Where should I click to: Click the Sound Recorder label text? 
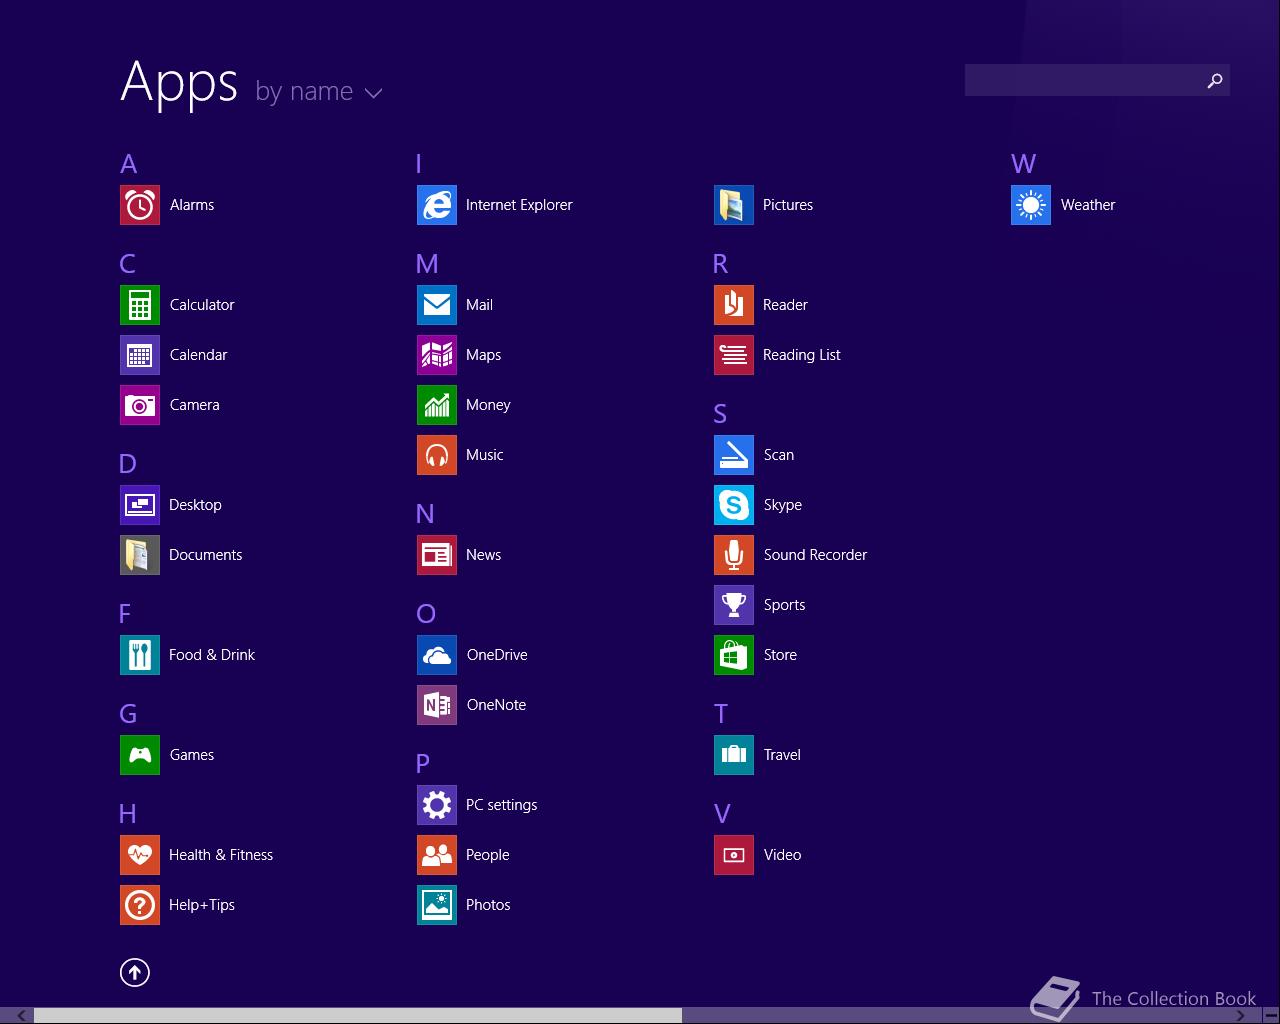tap(815, 555)
